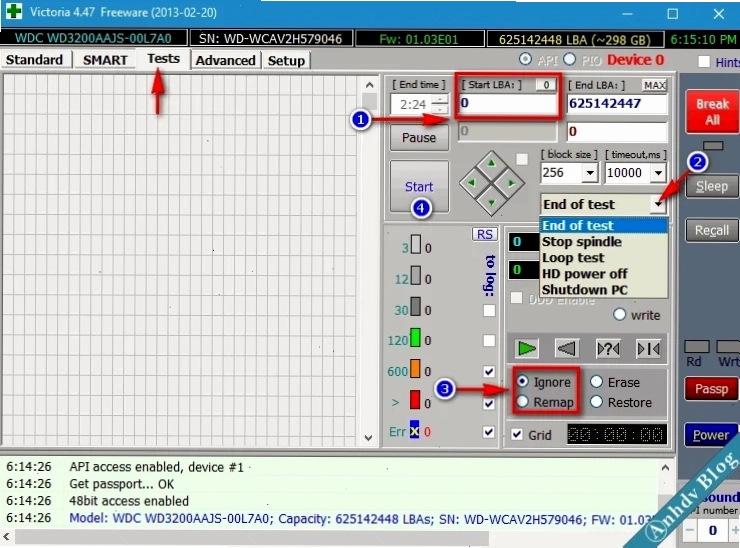Choose Shutdown PC from the list

(604, 290)
